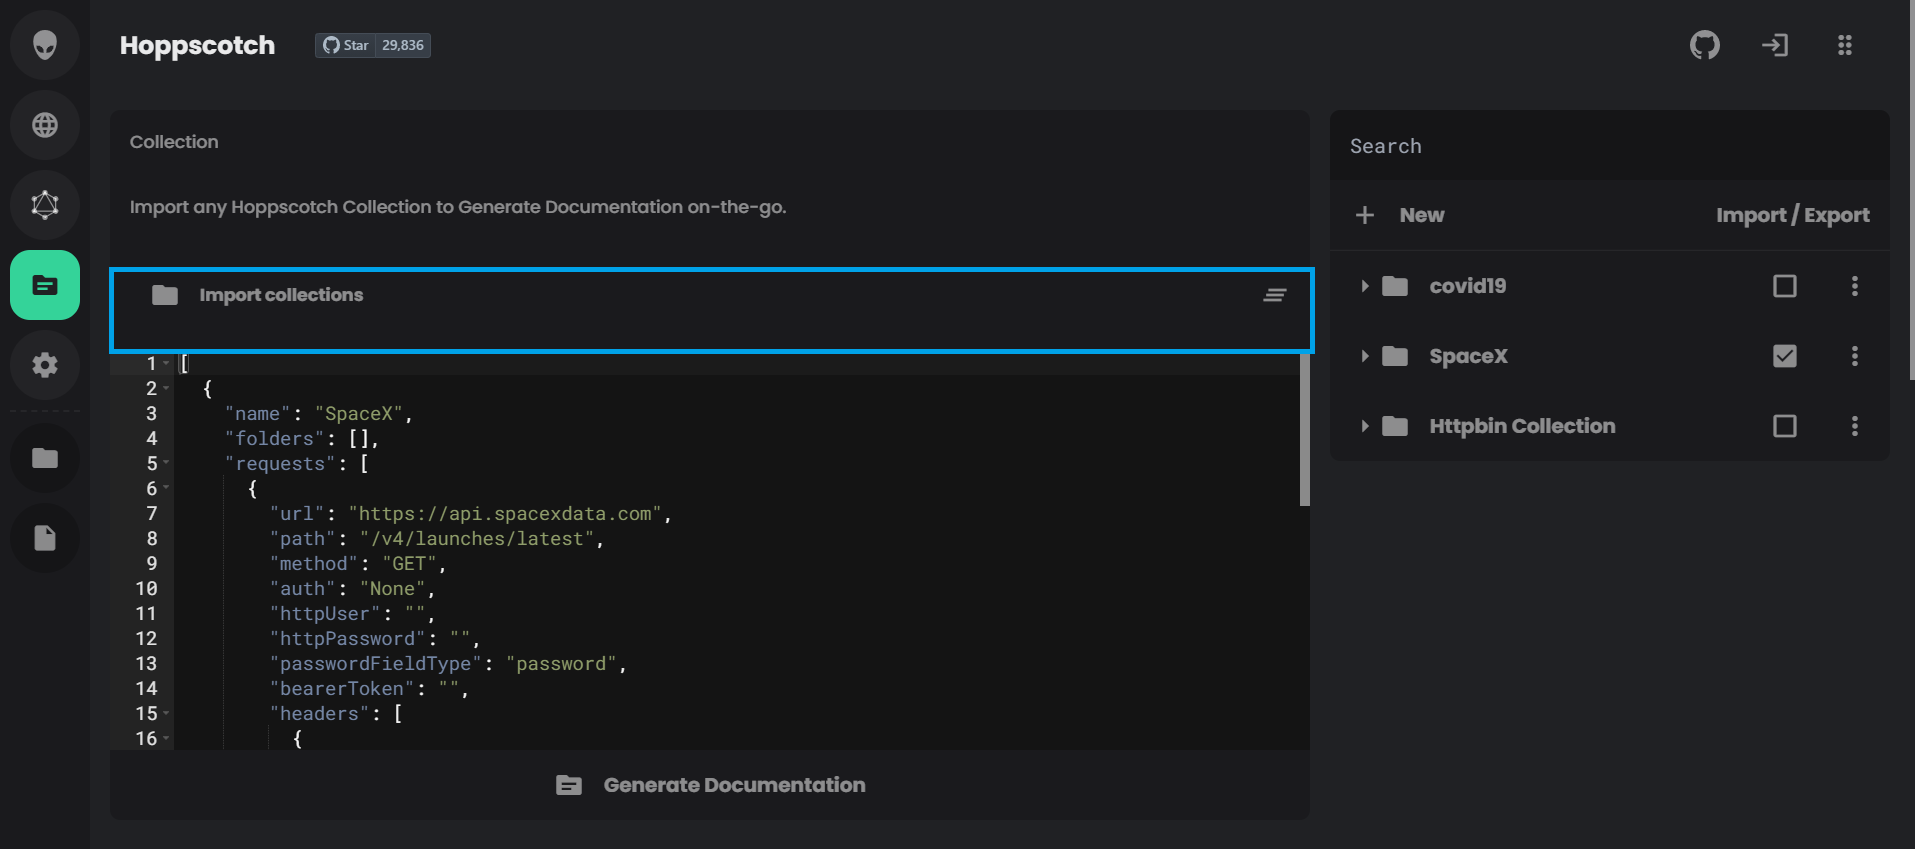Screen dimensions: 1915x849
Task: Click the code editor vertical scrollbar
Action: (x=1304, y=430)
